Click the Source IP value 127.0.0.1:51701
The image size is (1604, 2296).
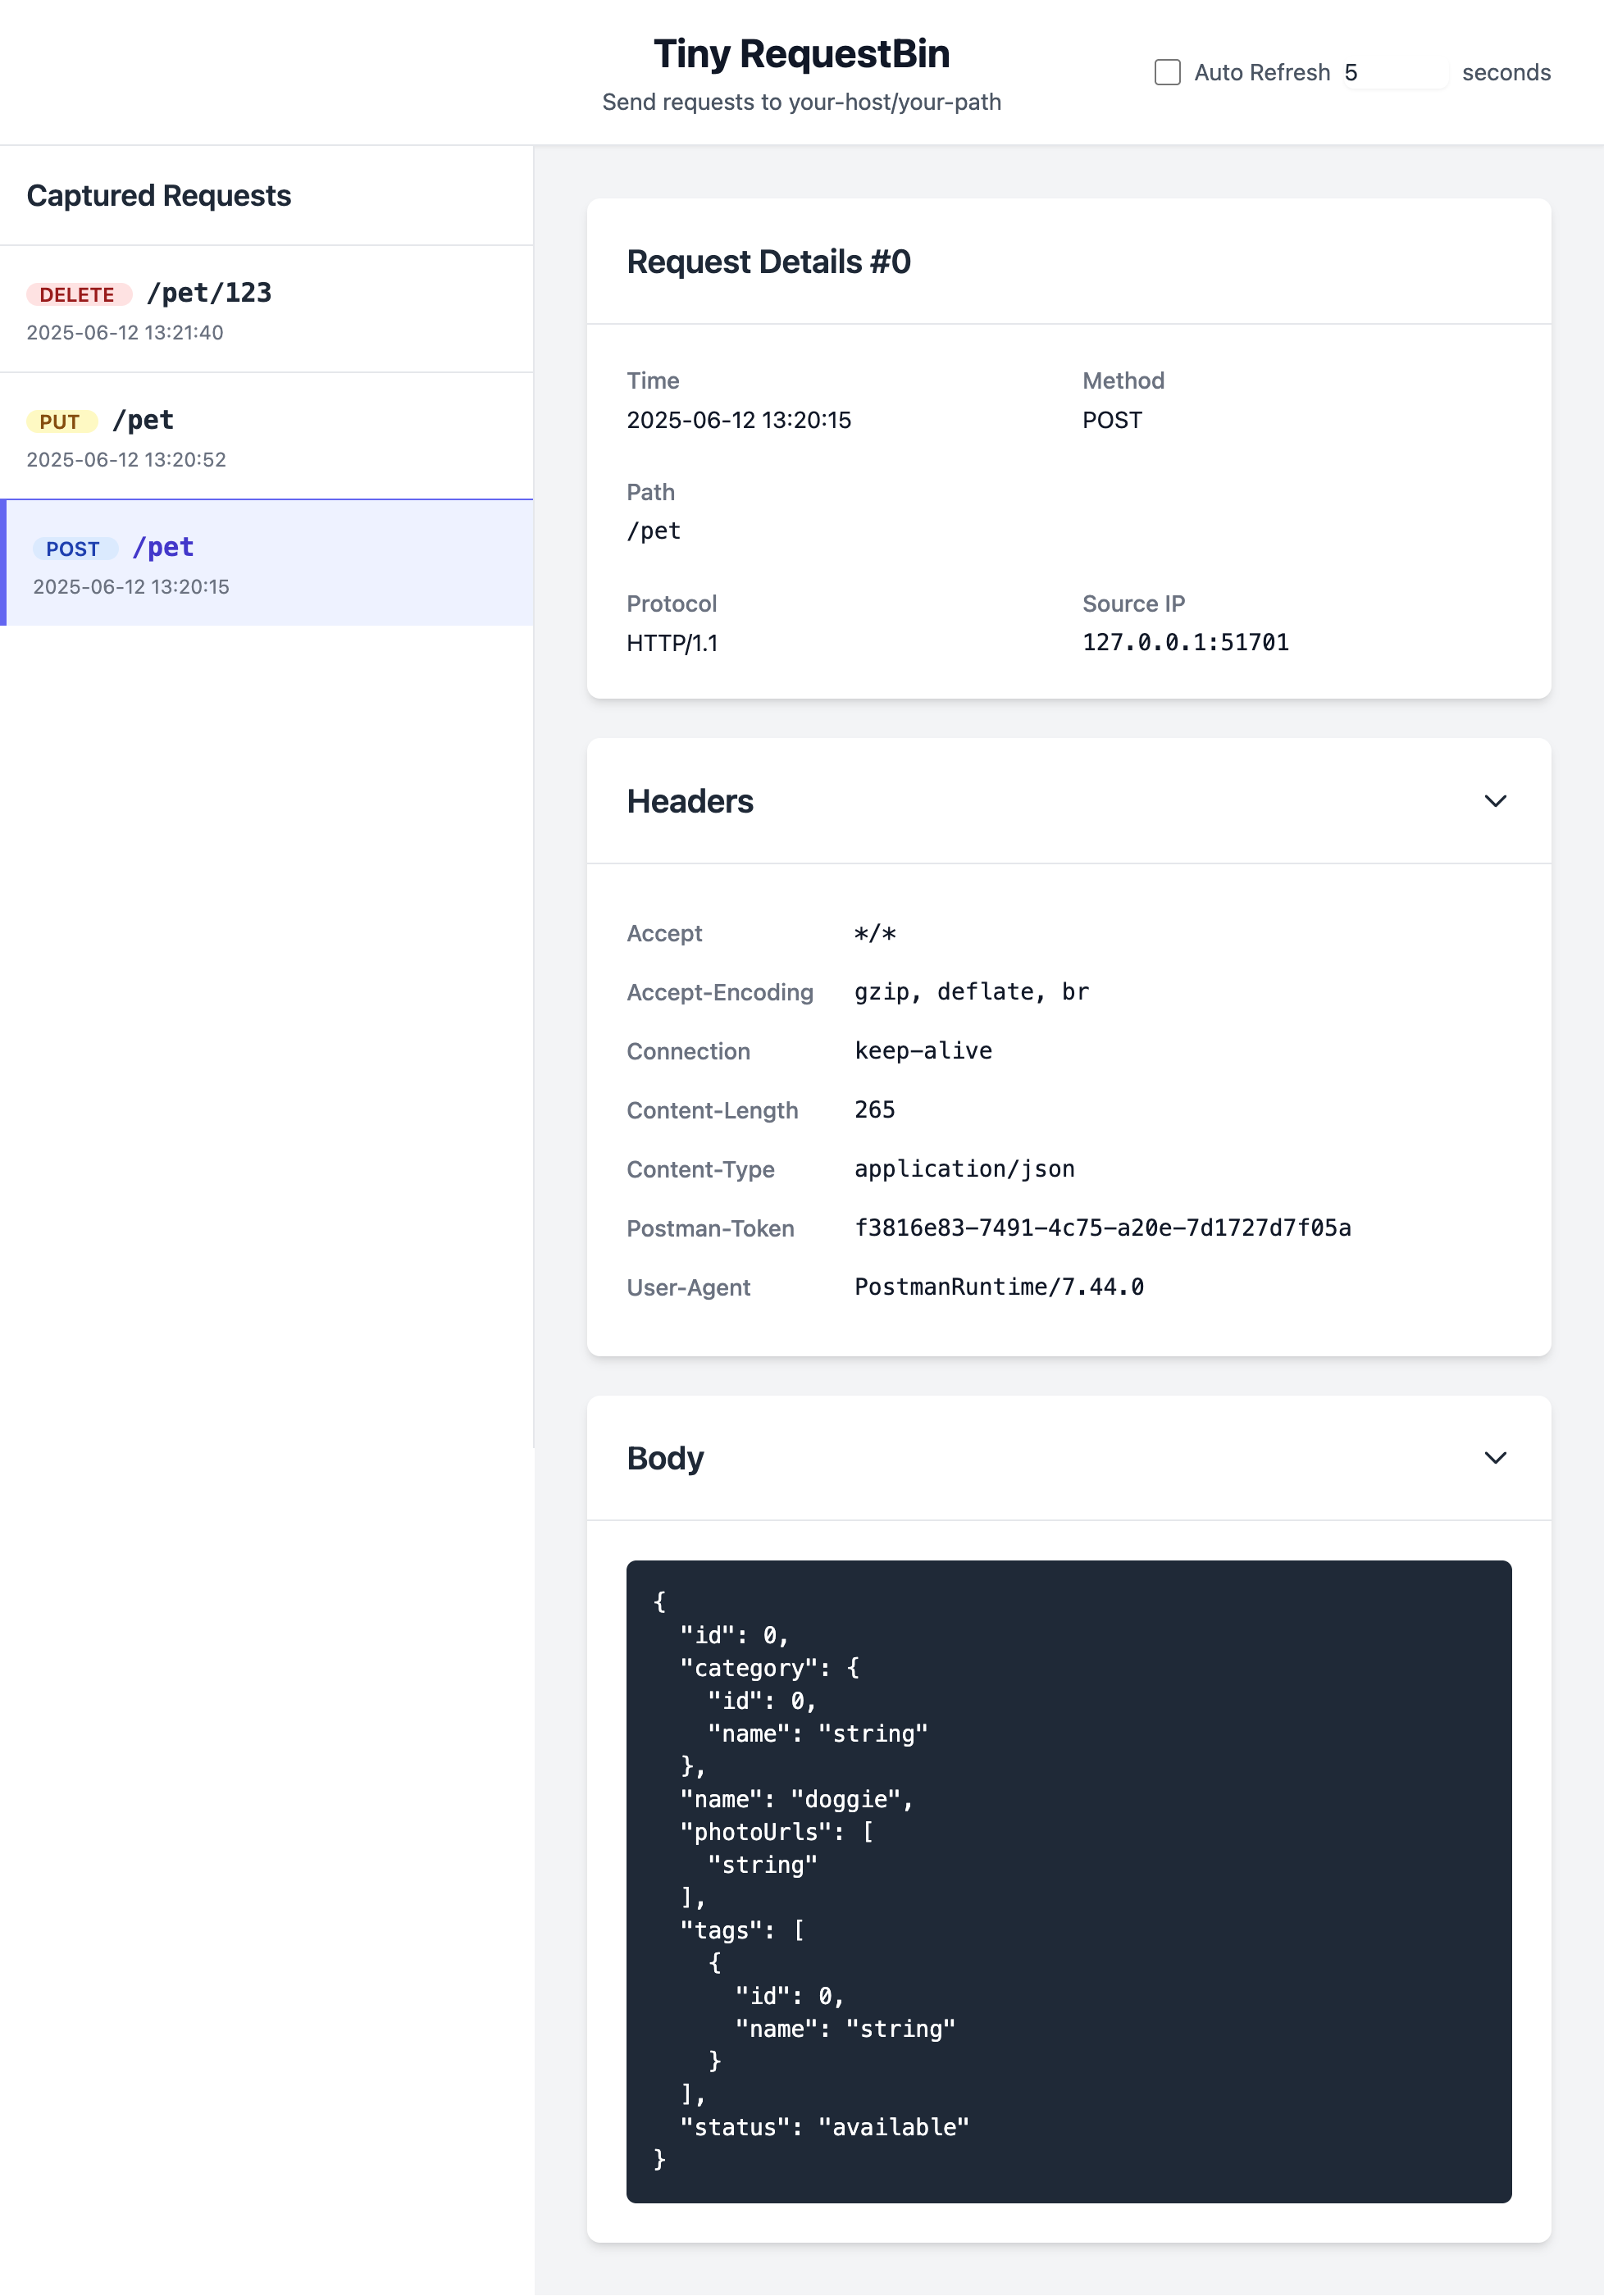click(1185, 642)
